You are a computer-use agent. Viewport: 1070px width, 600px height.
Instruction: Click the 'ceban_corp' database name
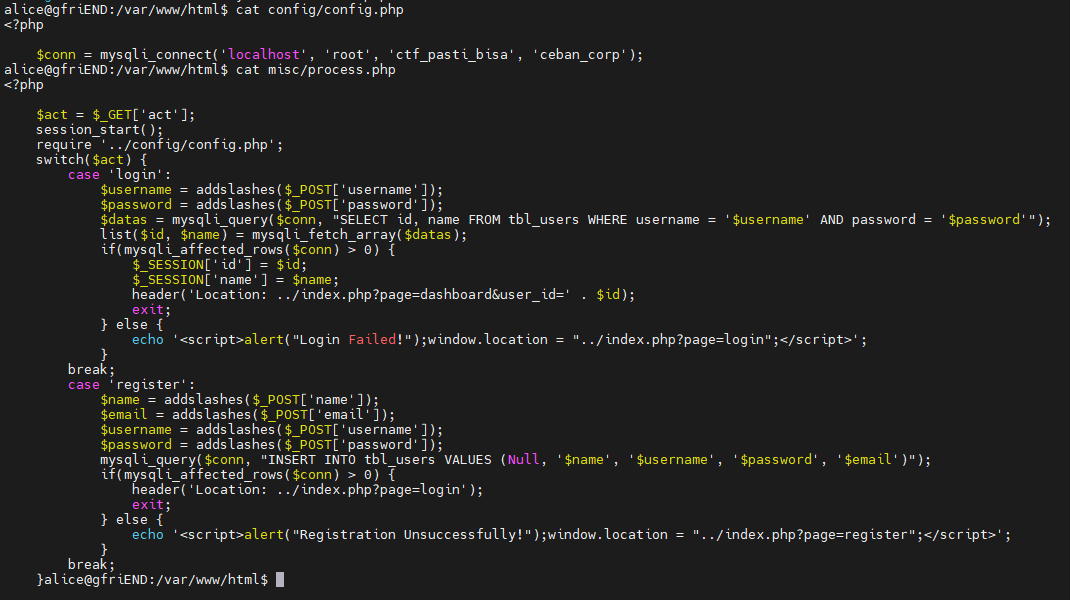(x=579, y=55)
